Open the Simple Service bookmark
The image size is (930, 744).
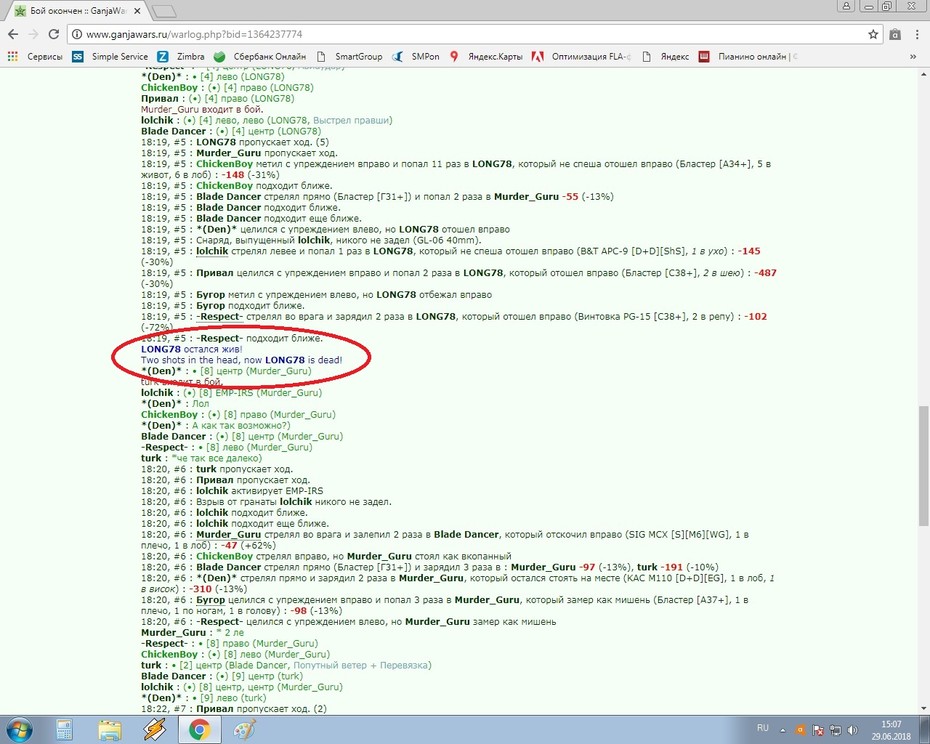point(110,56)
